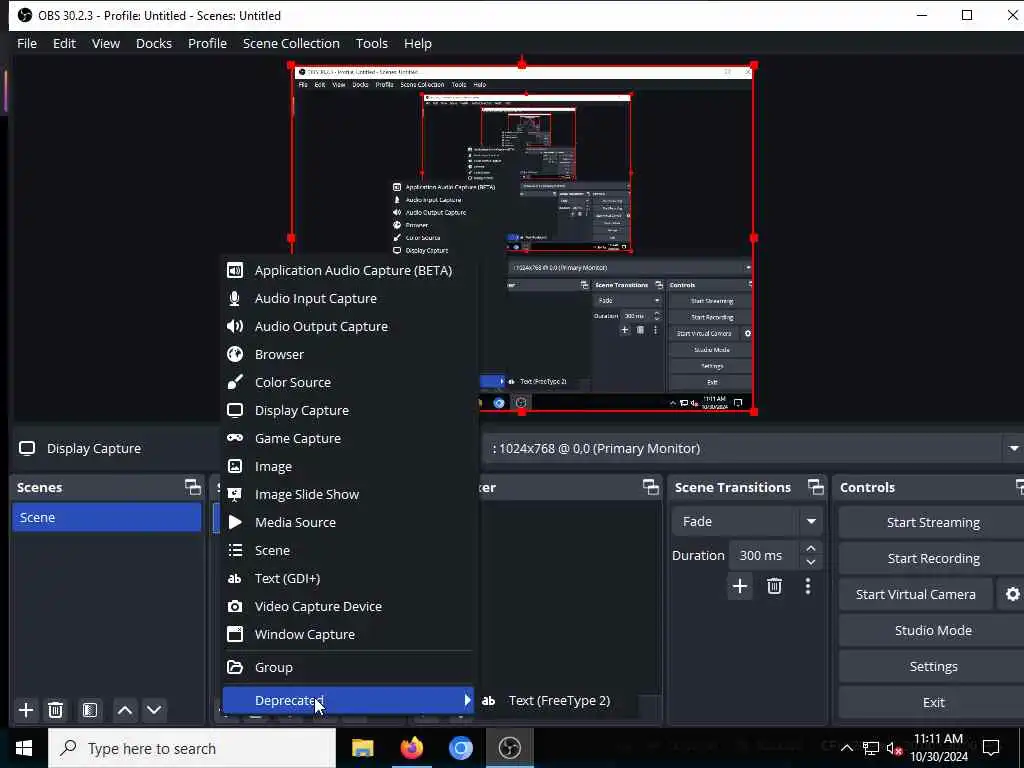Undock the Scene Transitions panel
1024x768 pixels.
816,487
